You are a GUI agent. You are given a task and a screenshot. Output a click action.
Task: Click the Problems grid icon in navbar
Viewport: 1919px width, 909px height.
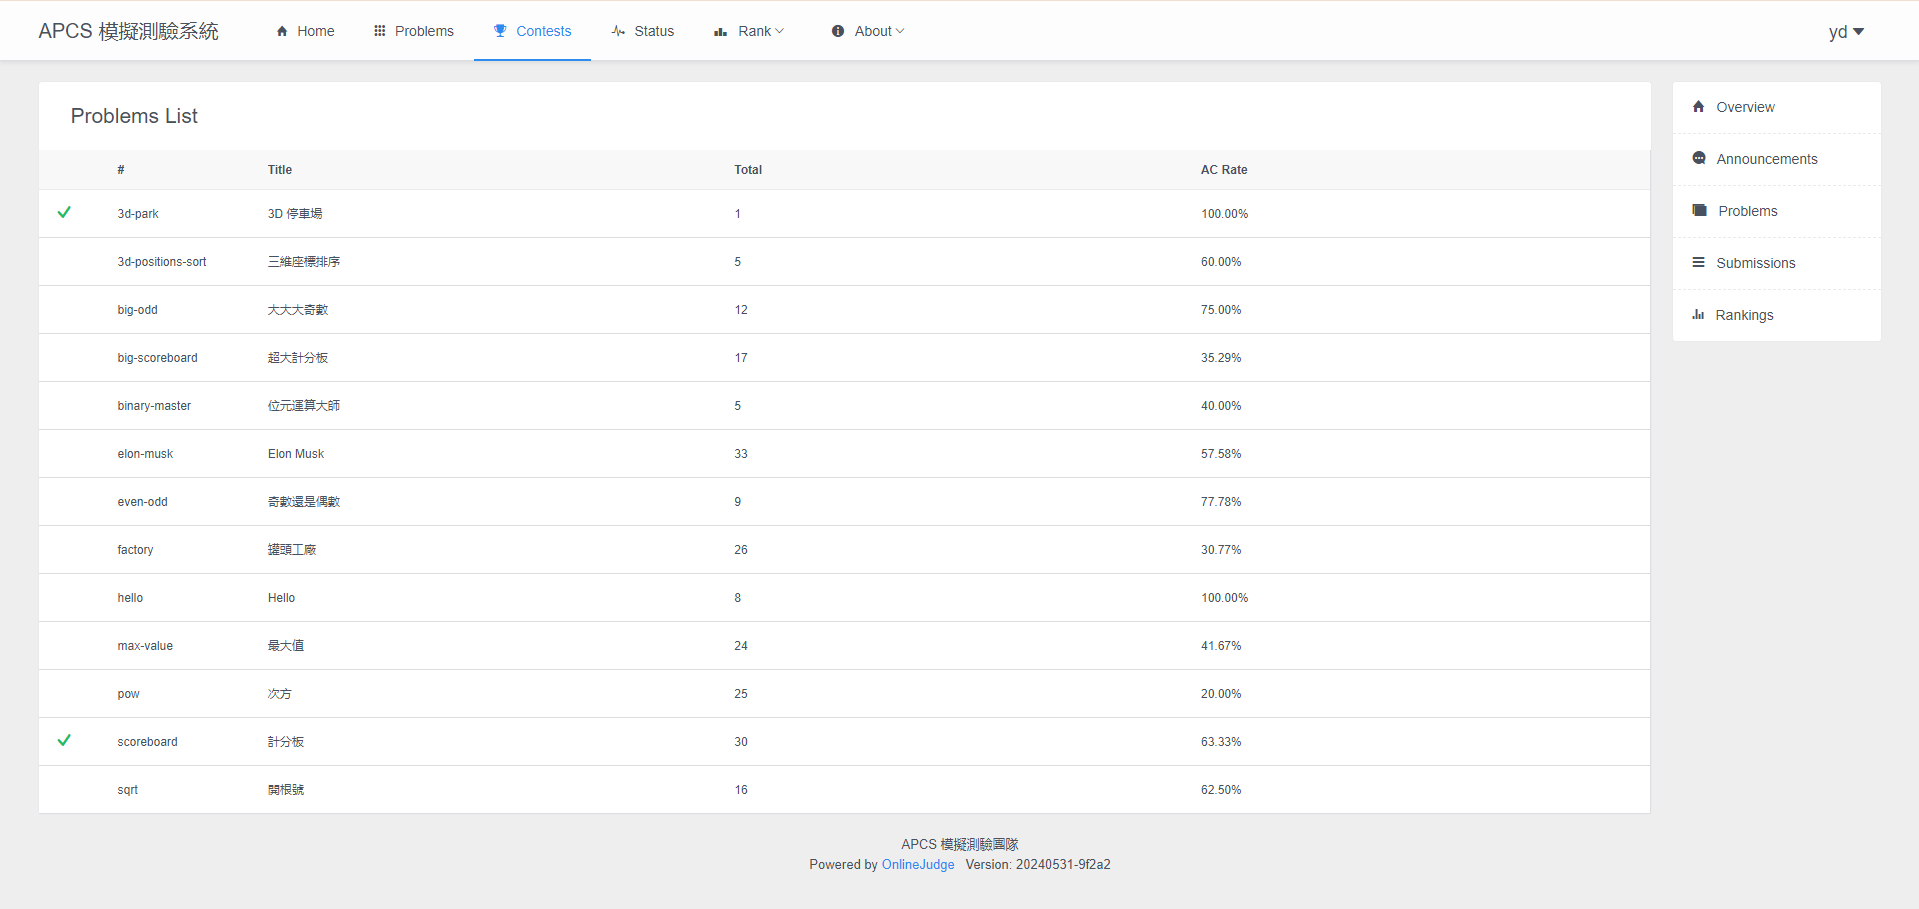(x=380, y=31)
